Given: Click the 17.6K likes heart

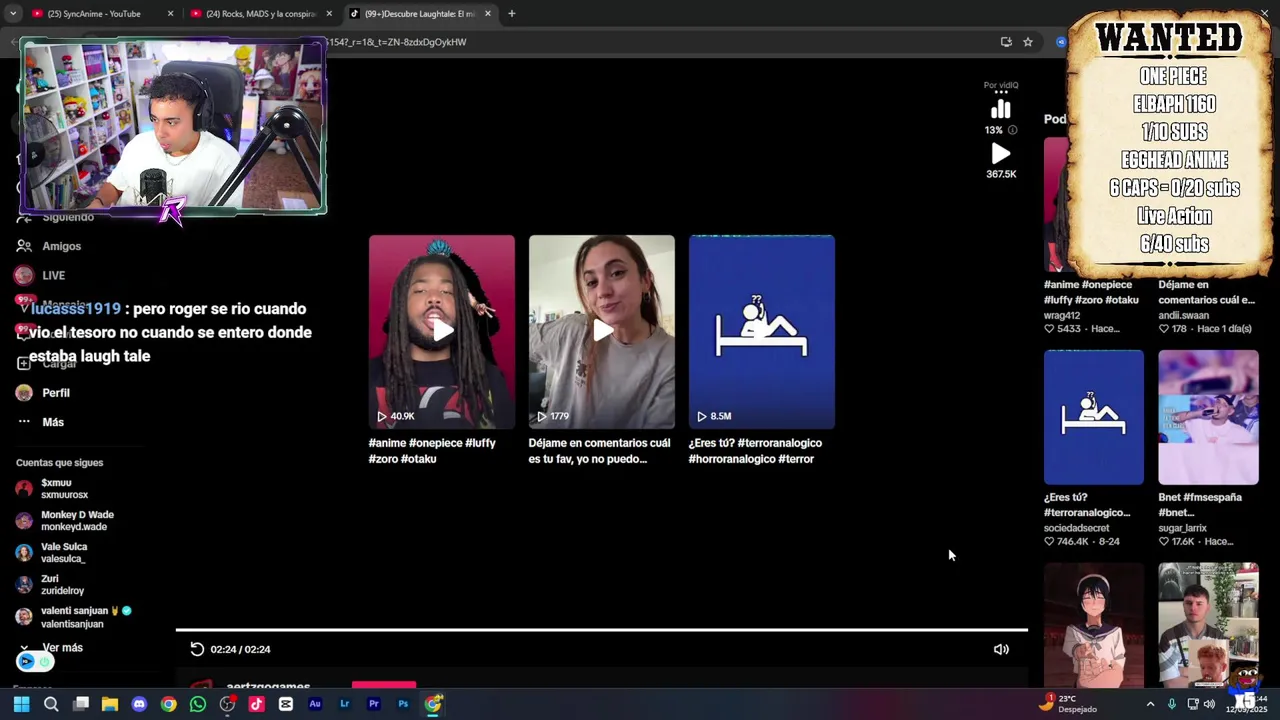Looking at the screenshot, I should 1164,541.
